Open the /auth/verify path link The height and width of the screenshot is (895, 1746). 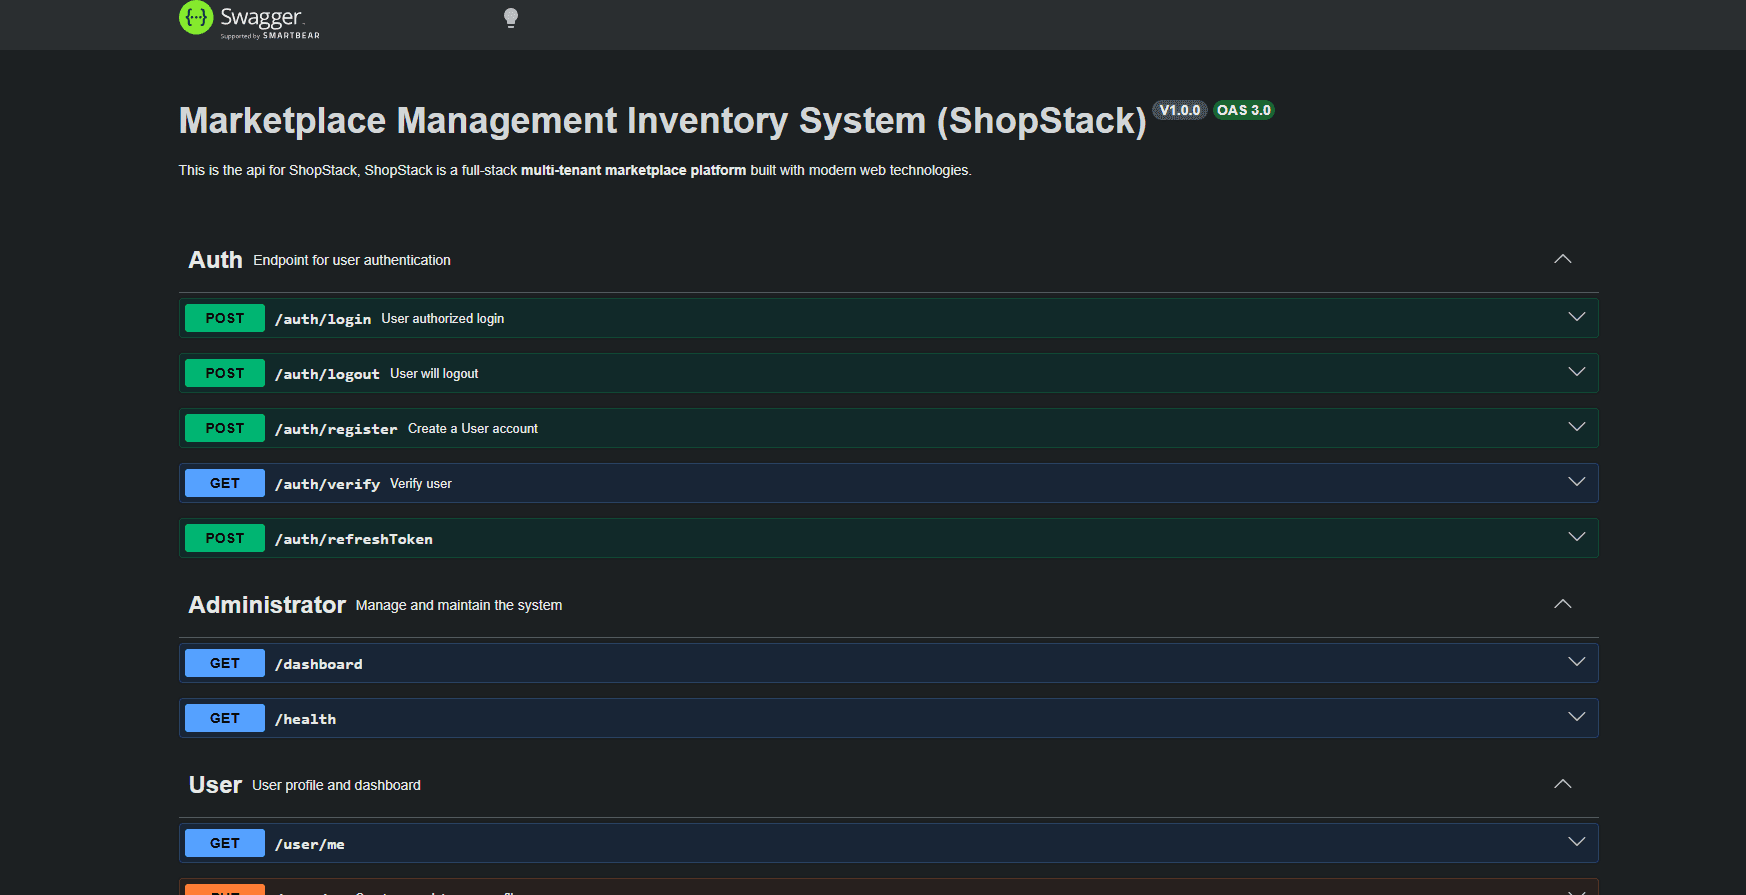327,484
